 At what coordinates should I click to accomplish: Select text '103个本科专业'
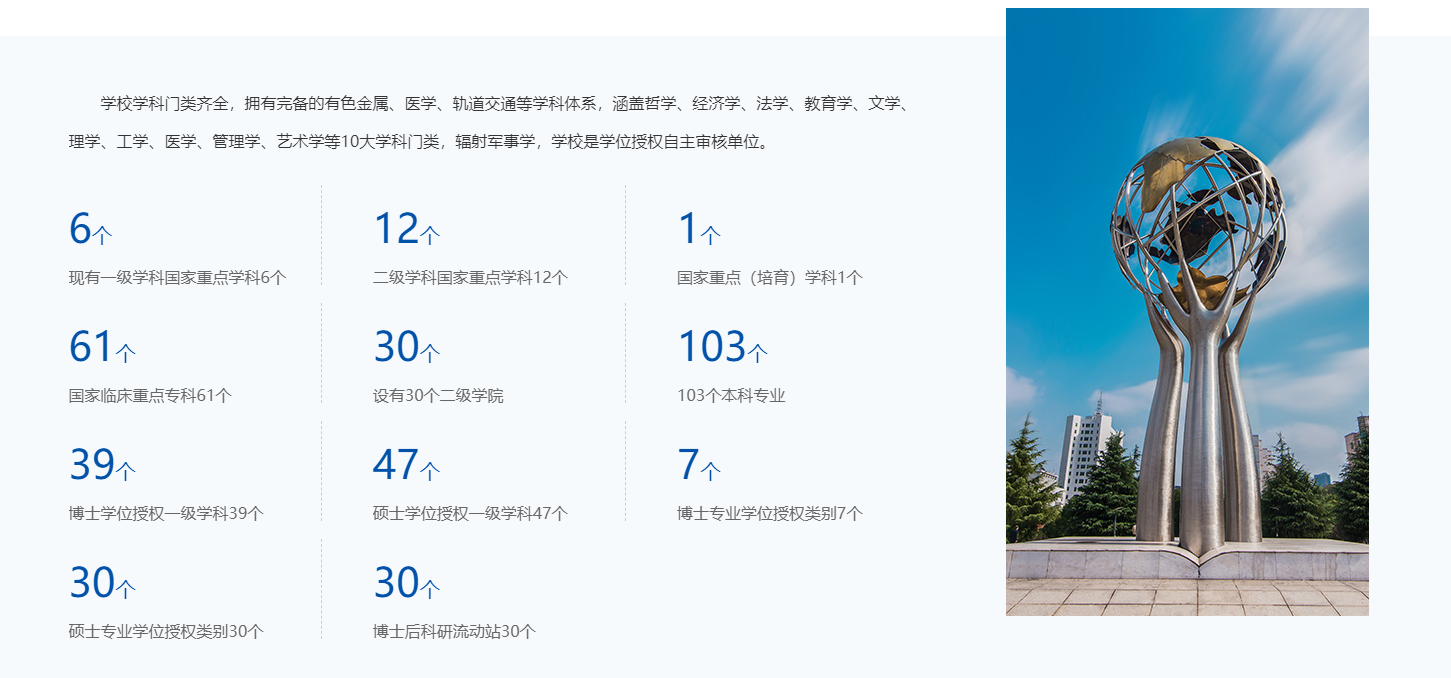point(731,396)
